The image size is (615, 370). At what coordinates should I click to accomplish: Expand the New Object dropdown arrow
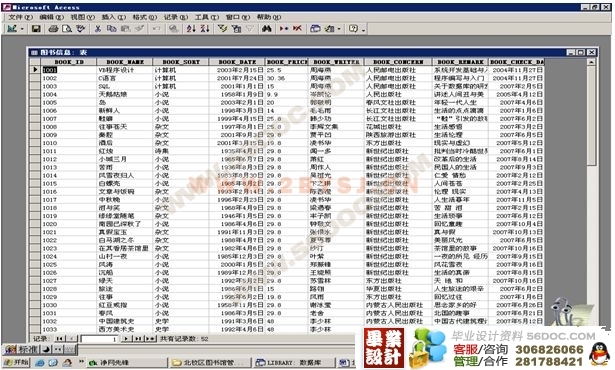point(339,29)
